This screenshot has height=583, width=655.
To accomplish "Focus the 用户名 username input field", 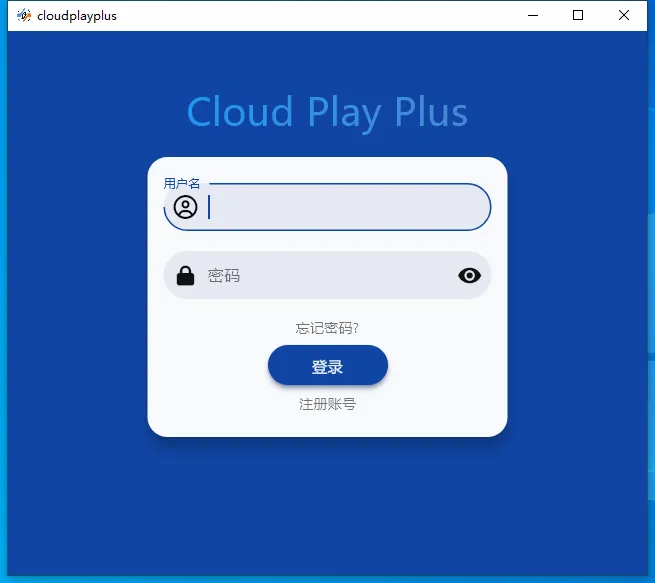I will click(327, 207).
